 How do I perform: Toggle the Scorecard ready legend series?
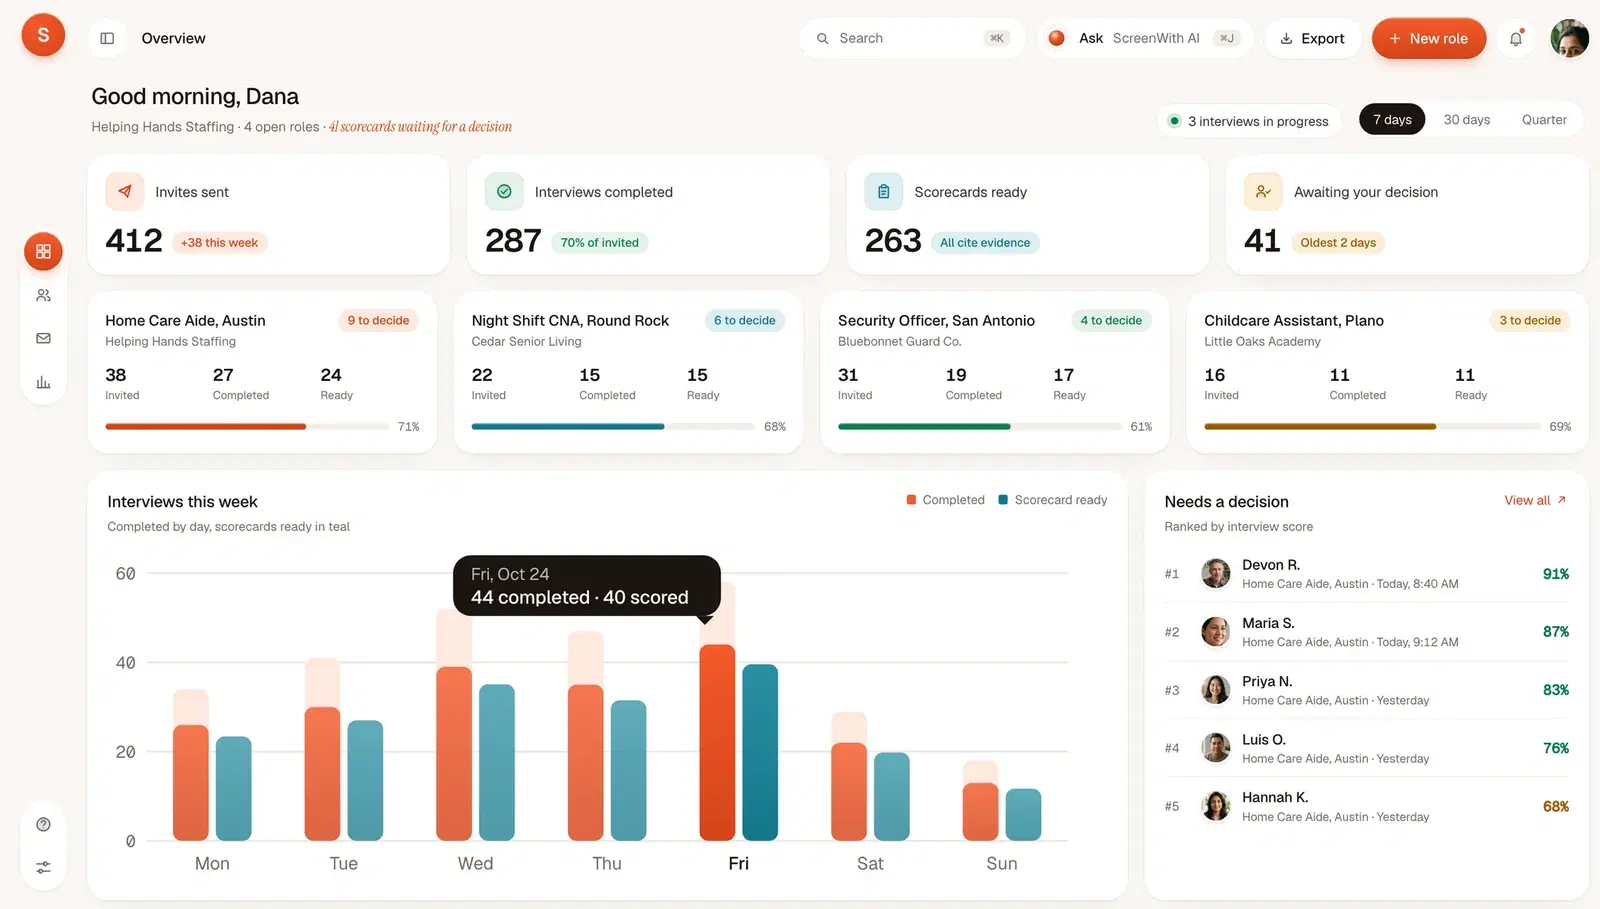click(x=1052, y=500)
